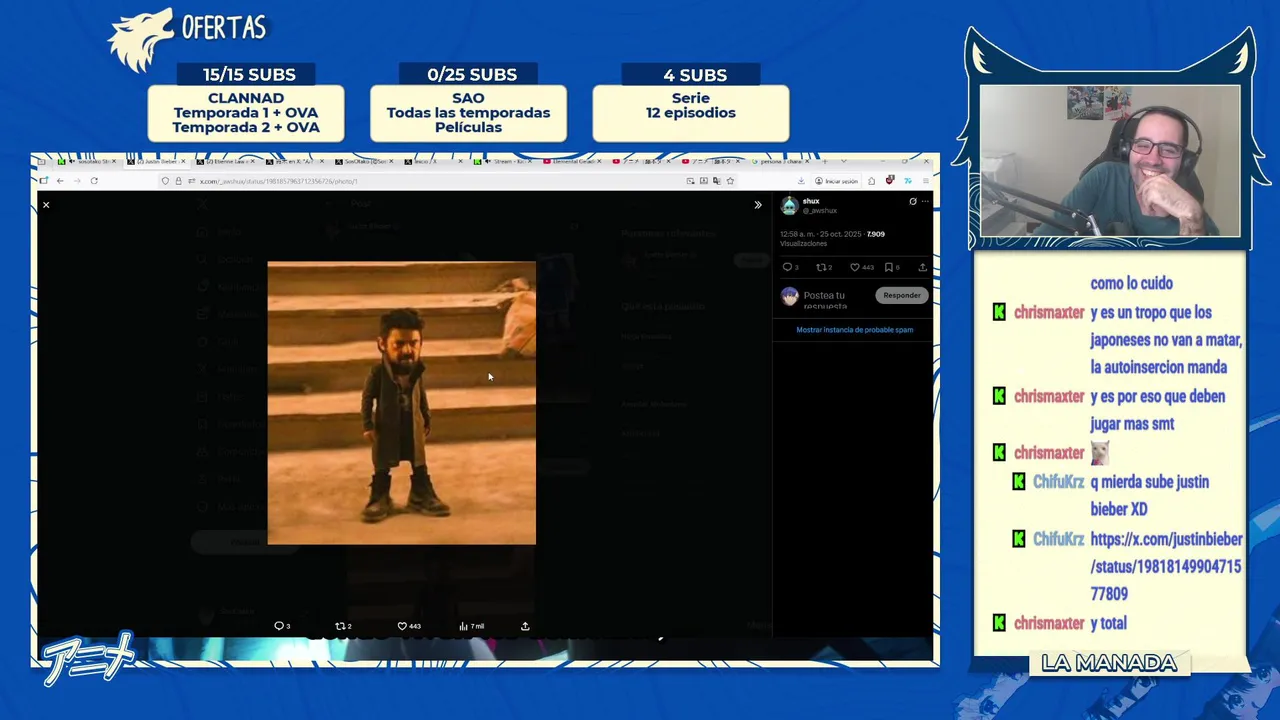1280x720 pixels.
Task: Click share icon in the side panel
Action: pos(922,267)
